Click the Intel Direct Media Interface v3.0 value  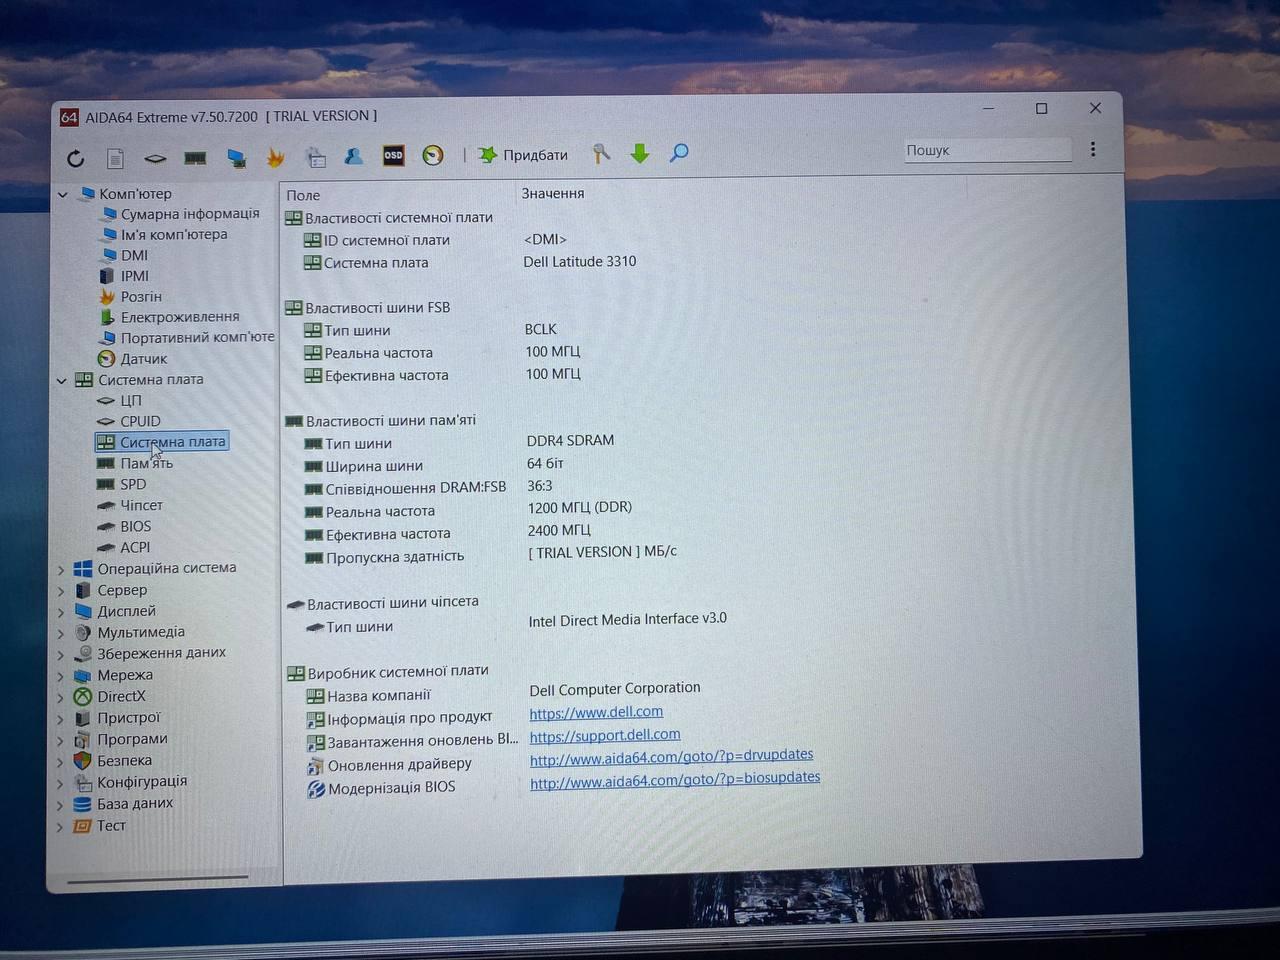click(x=628, y=619)
